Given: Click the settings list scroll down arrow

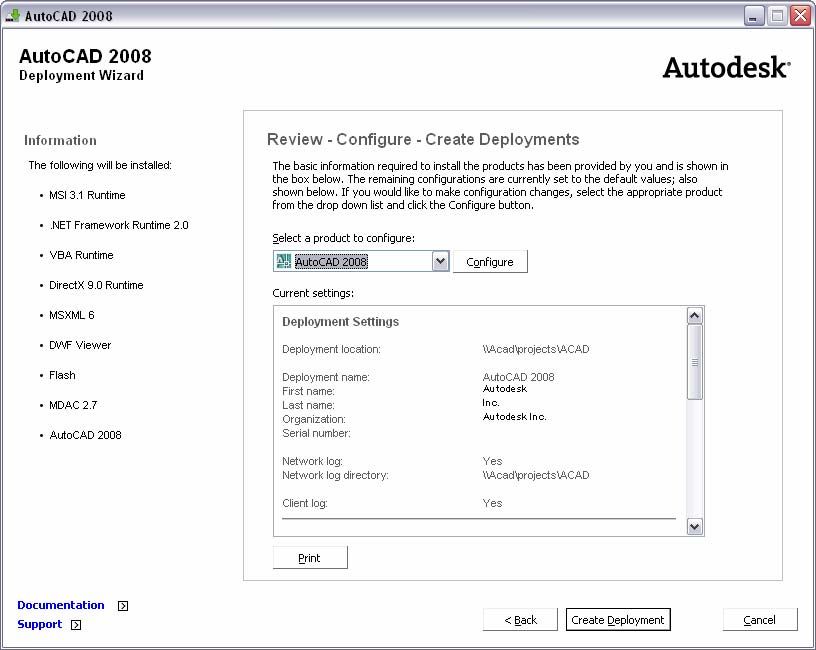Looking at the screenshot, I should click(695, 527).
